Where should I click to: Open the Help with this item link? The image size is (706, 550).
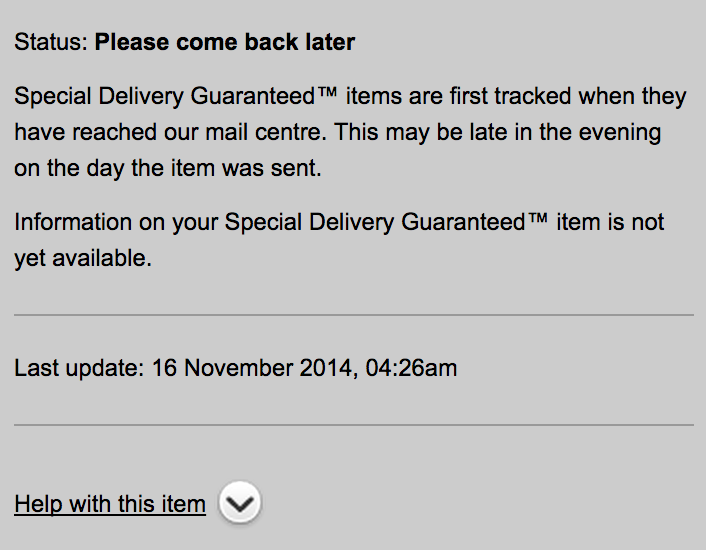[x=110, y=504]
